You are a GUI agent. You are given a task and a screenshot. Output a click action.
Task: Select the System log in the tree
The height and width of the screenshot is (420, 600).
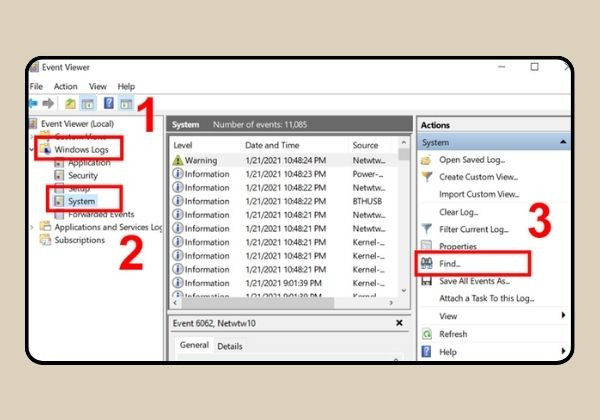coord(81,201)
